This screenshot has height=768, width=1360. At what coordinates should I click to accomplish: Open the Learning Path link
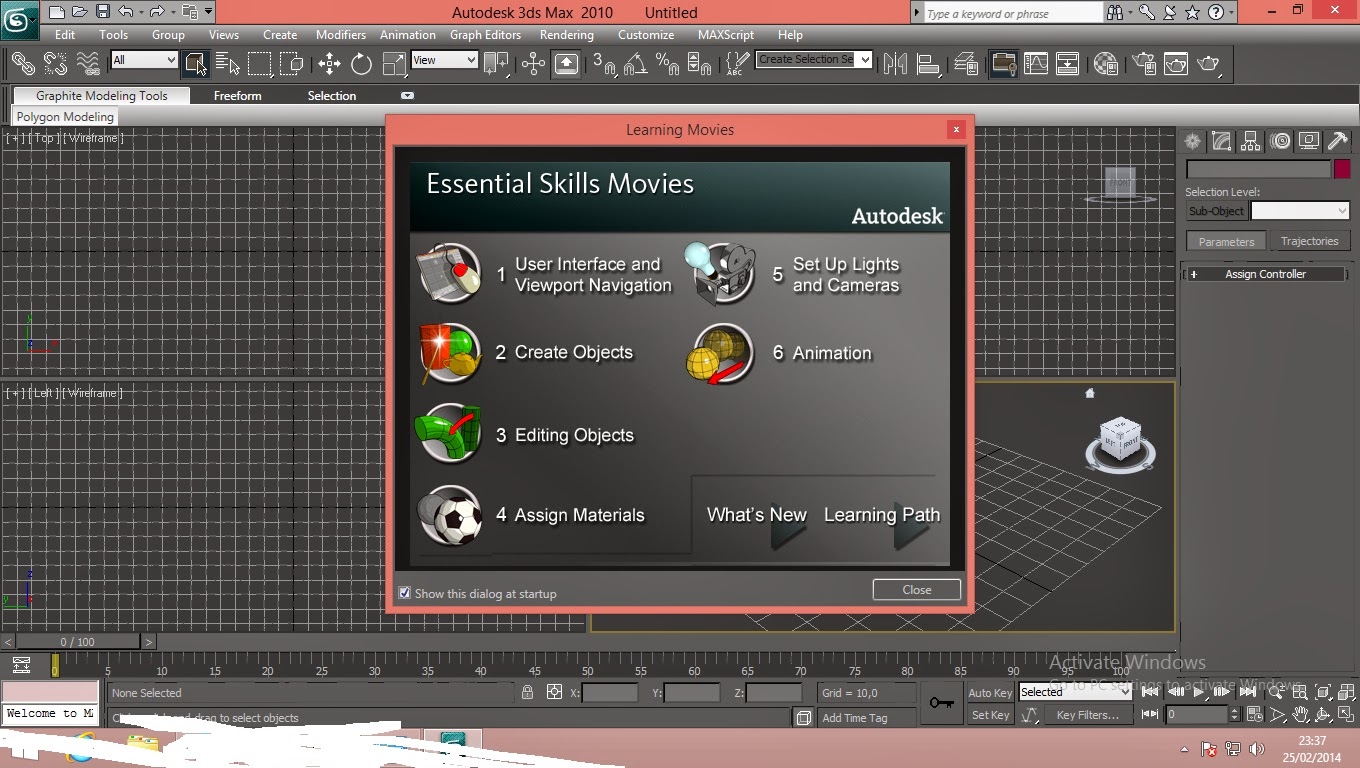click(882, 515)
